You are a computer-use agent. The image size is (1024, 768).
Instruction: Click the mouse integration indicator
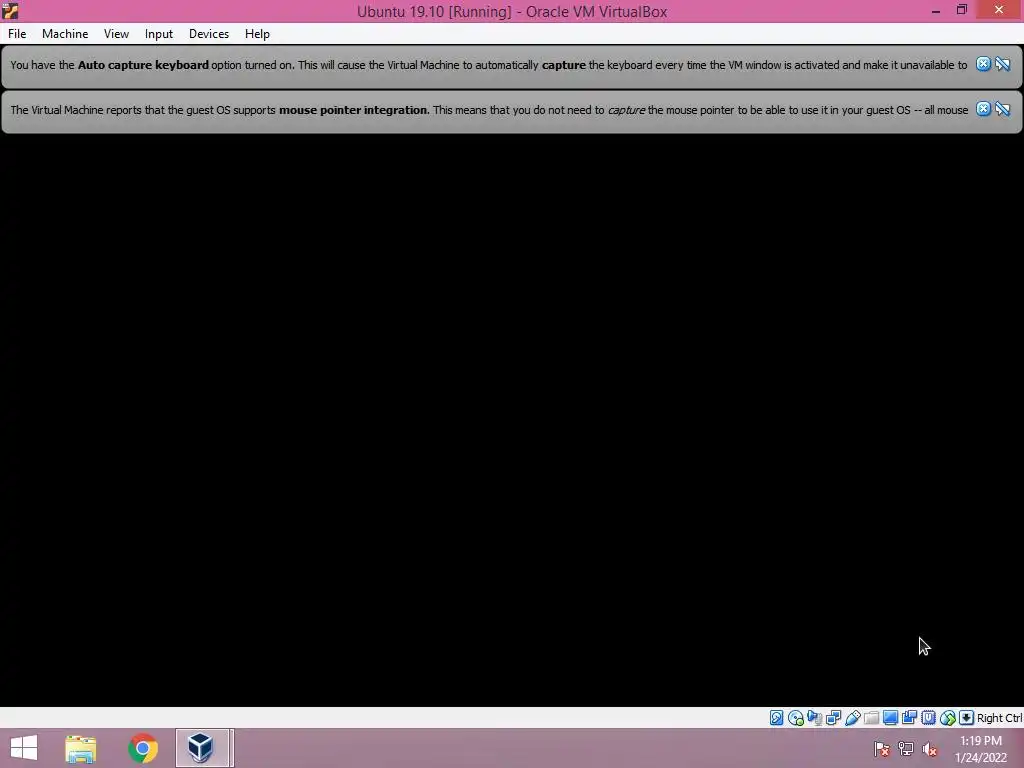(x=948, y=718)
